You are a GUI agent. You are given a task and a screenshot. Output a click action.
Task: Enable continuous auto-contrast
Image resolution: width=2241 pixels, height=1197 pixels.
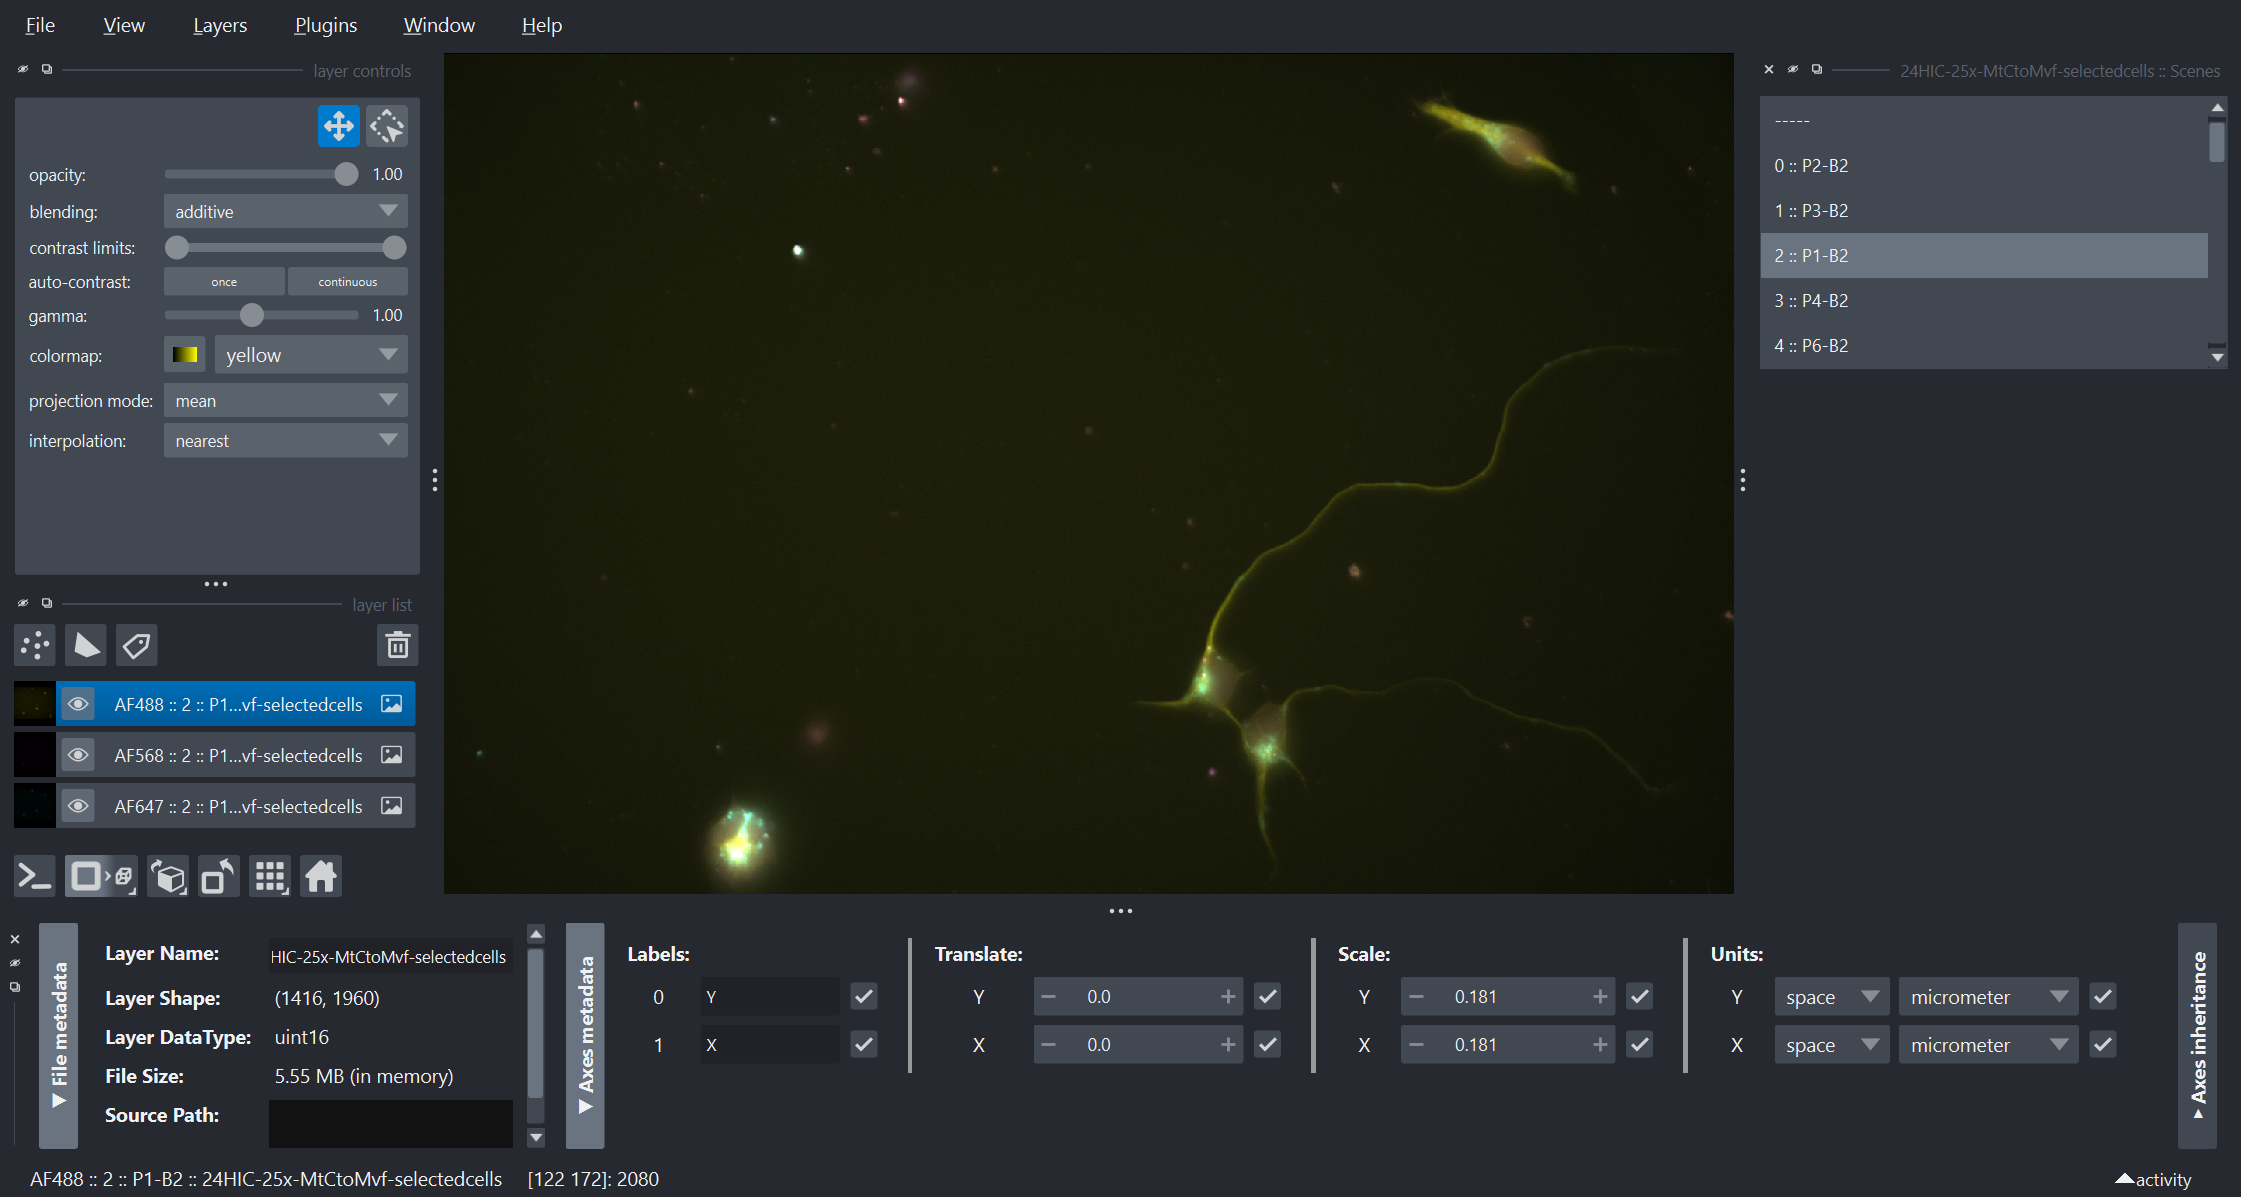(347, 282)
